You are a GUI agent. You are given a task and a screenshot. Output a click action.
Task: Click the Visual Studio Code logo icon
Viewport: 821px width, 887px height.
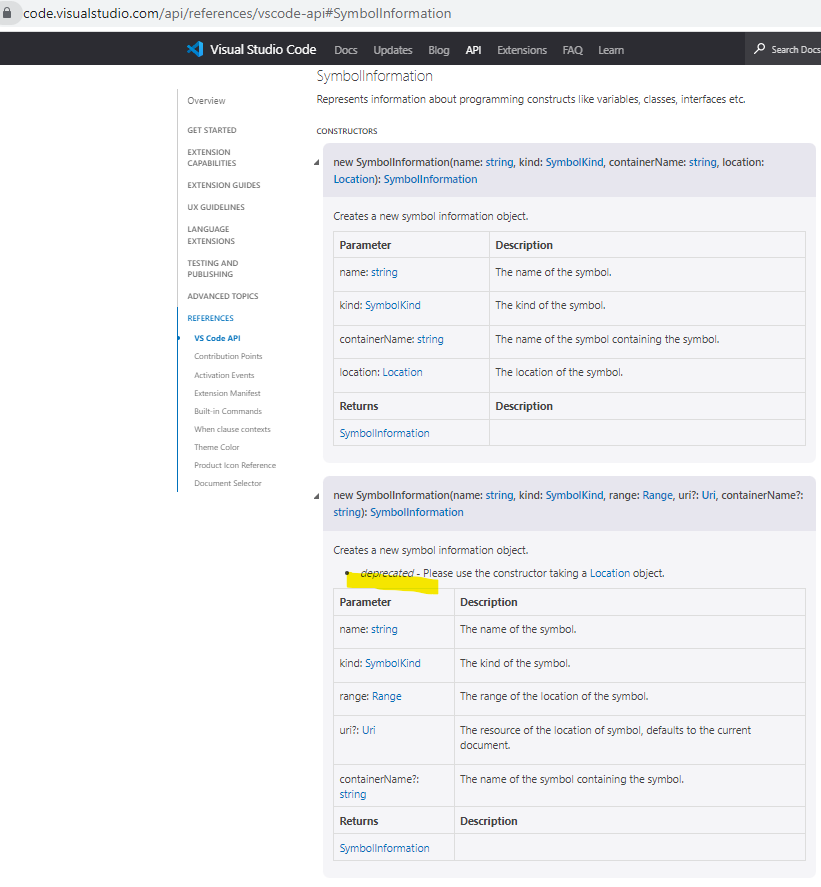click(191, 49)
